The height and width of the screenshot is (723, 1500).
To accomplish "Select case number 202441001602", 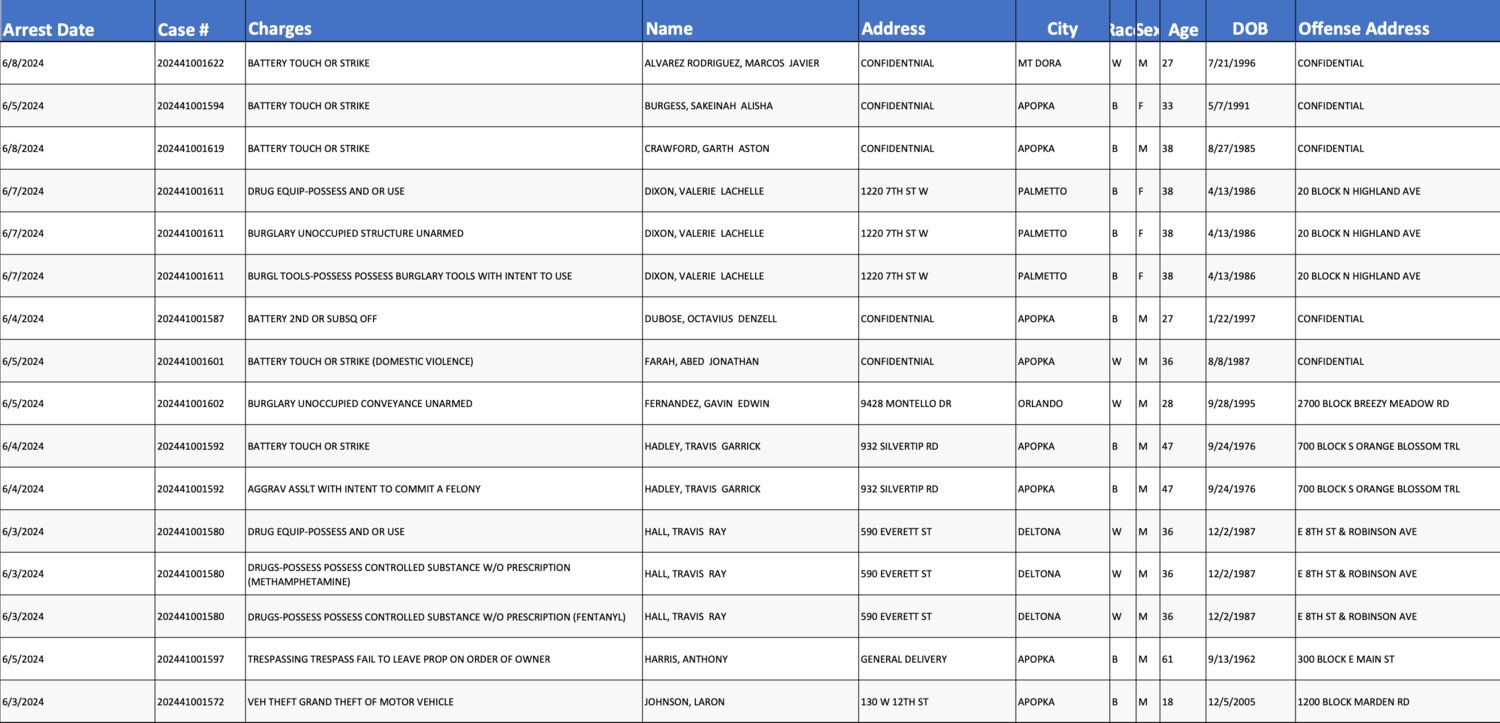I will coord(190,404).
